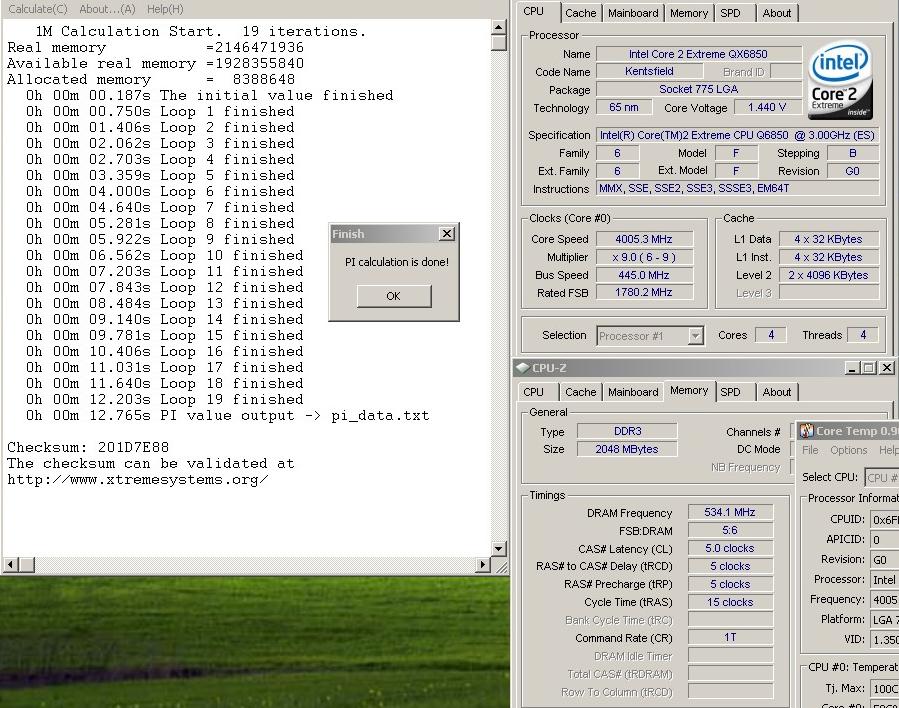
Task: Switch to the Mainboard tab in the CPU-Z Memory window
Action: 633,392
